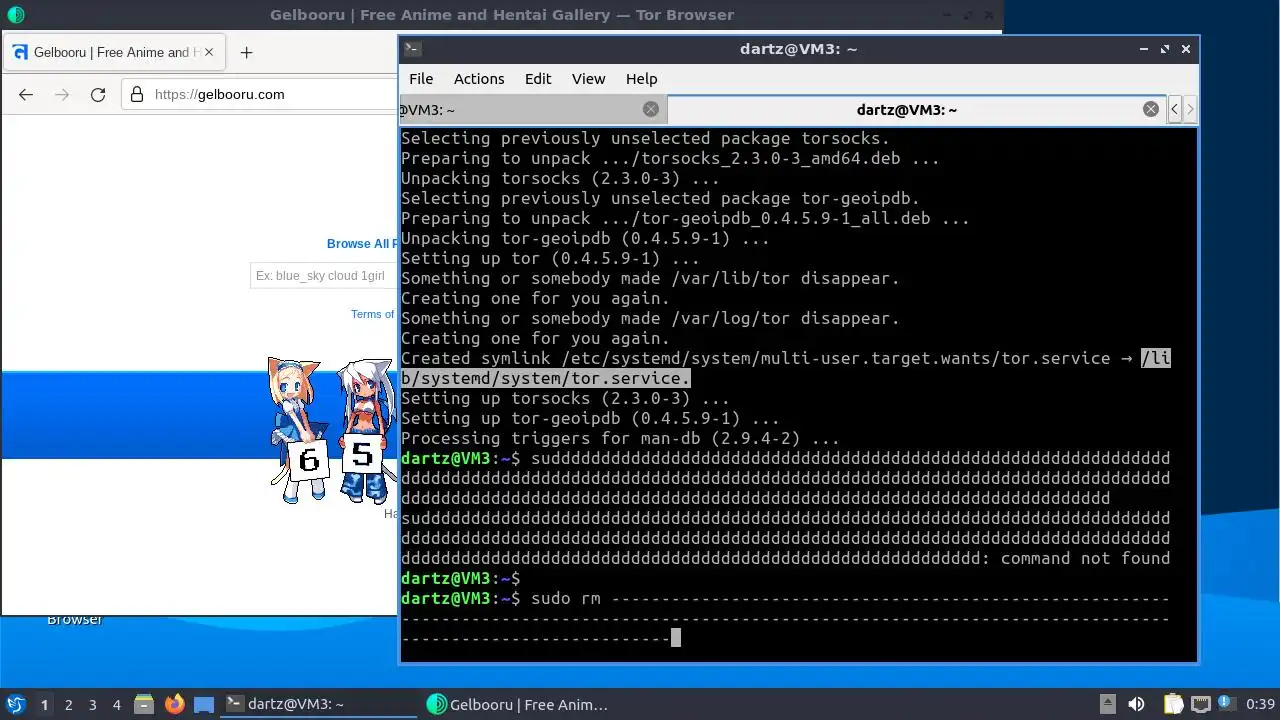Viewport: 1280px width, 720px height.
Task: Click the show desktop icon on taskbar
Action: pyautogui.click(x=204, y=705)
